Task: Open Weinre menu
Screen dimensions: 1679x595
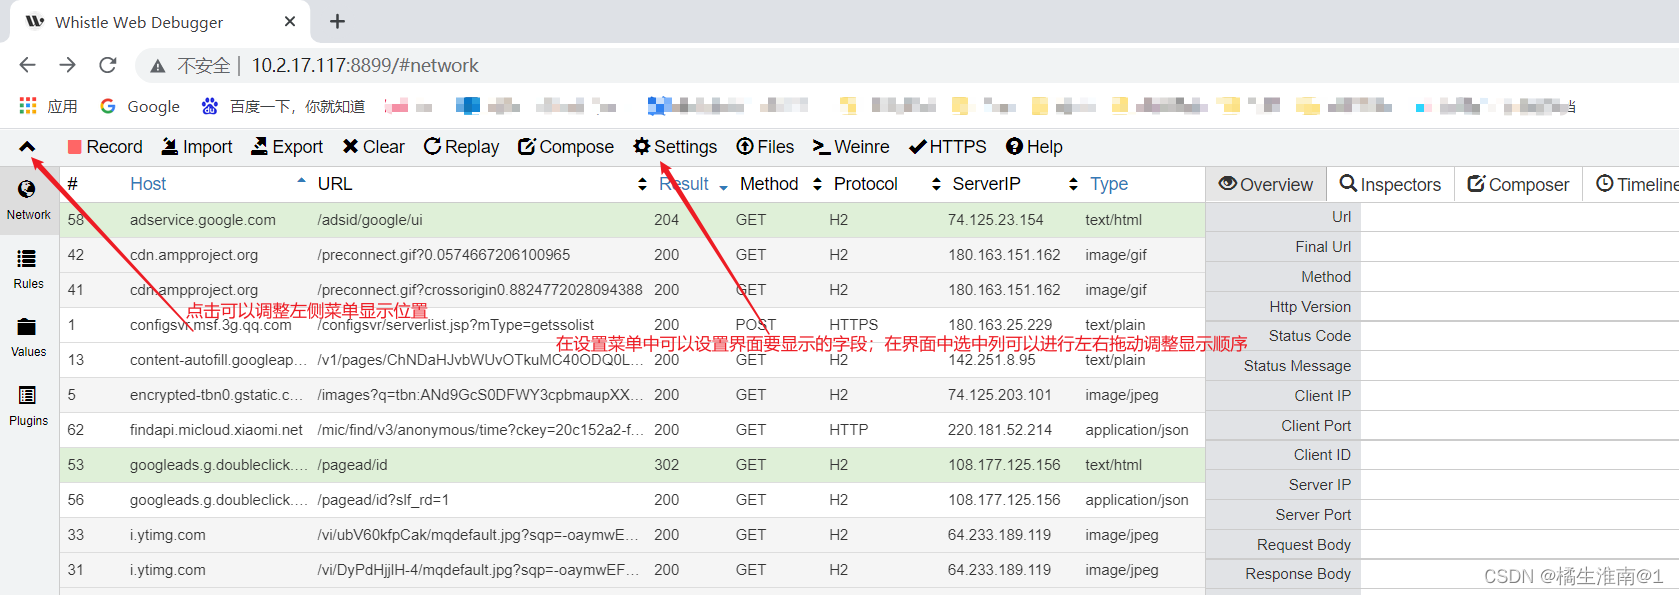Action: click(851, 147)
